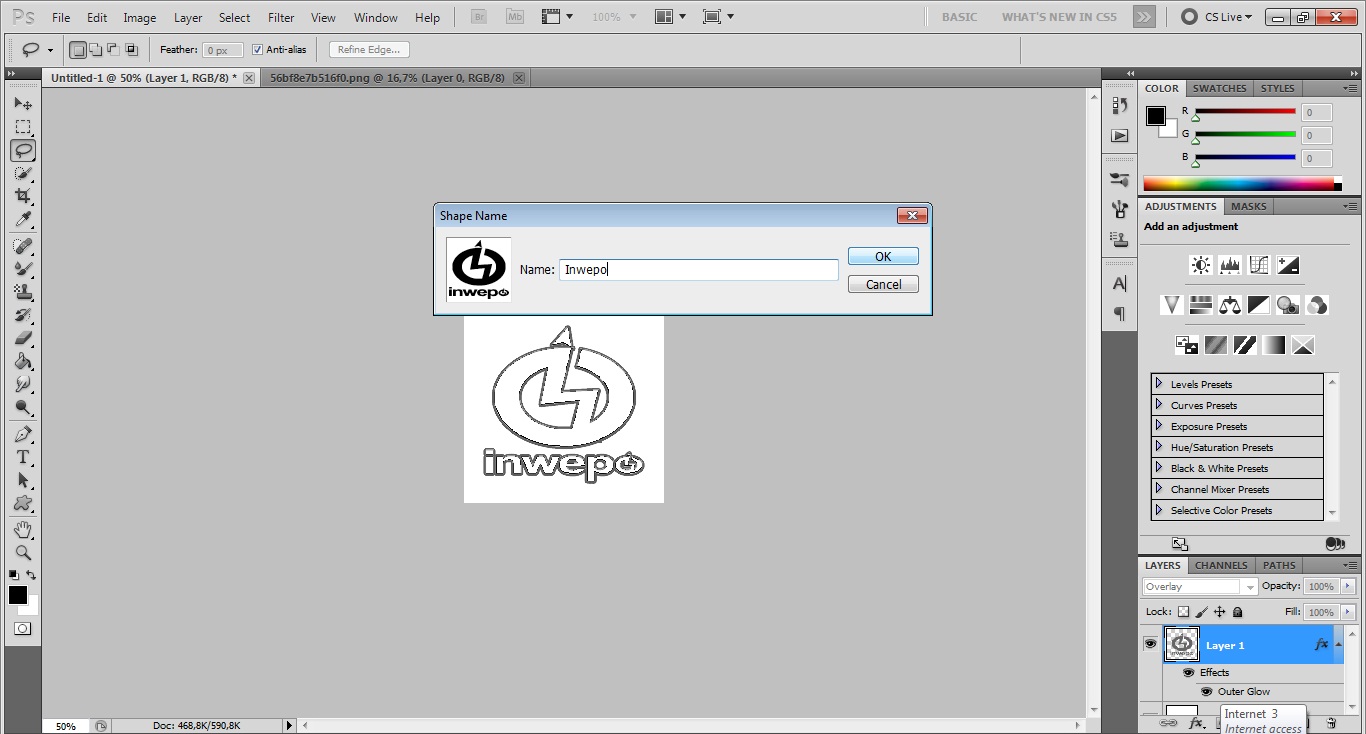Viewport: 1366px width, 734px height.
Task: Add a Color Balance adjustment (scales icon)
Action: click(x=1230, y=305)
